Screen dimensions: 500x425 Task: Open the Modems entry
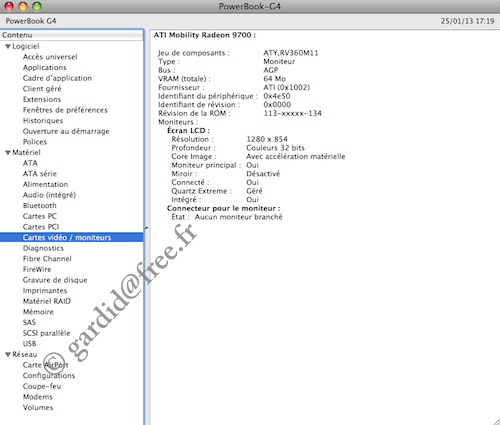(x=38, y=397)
